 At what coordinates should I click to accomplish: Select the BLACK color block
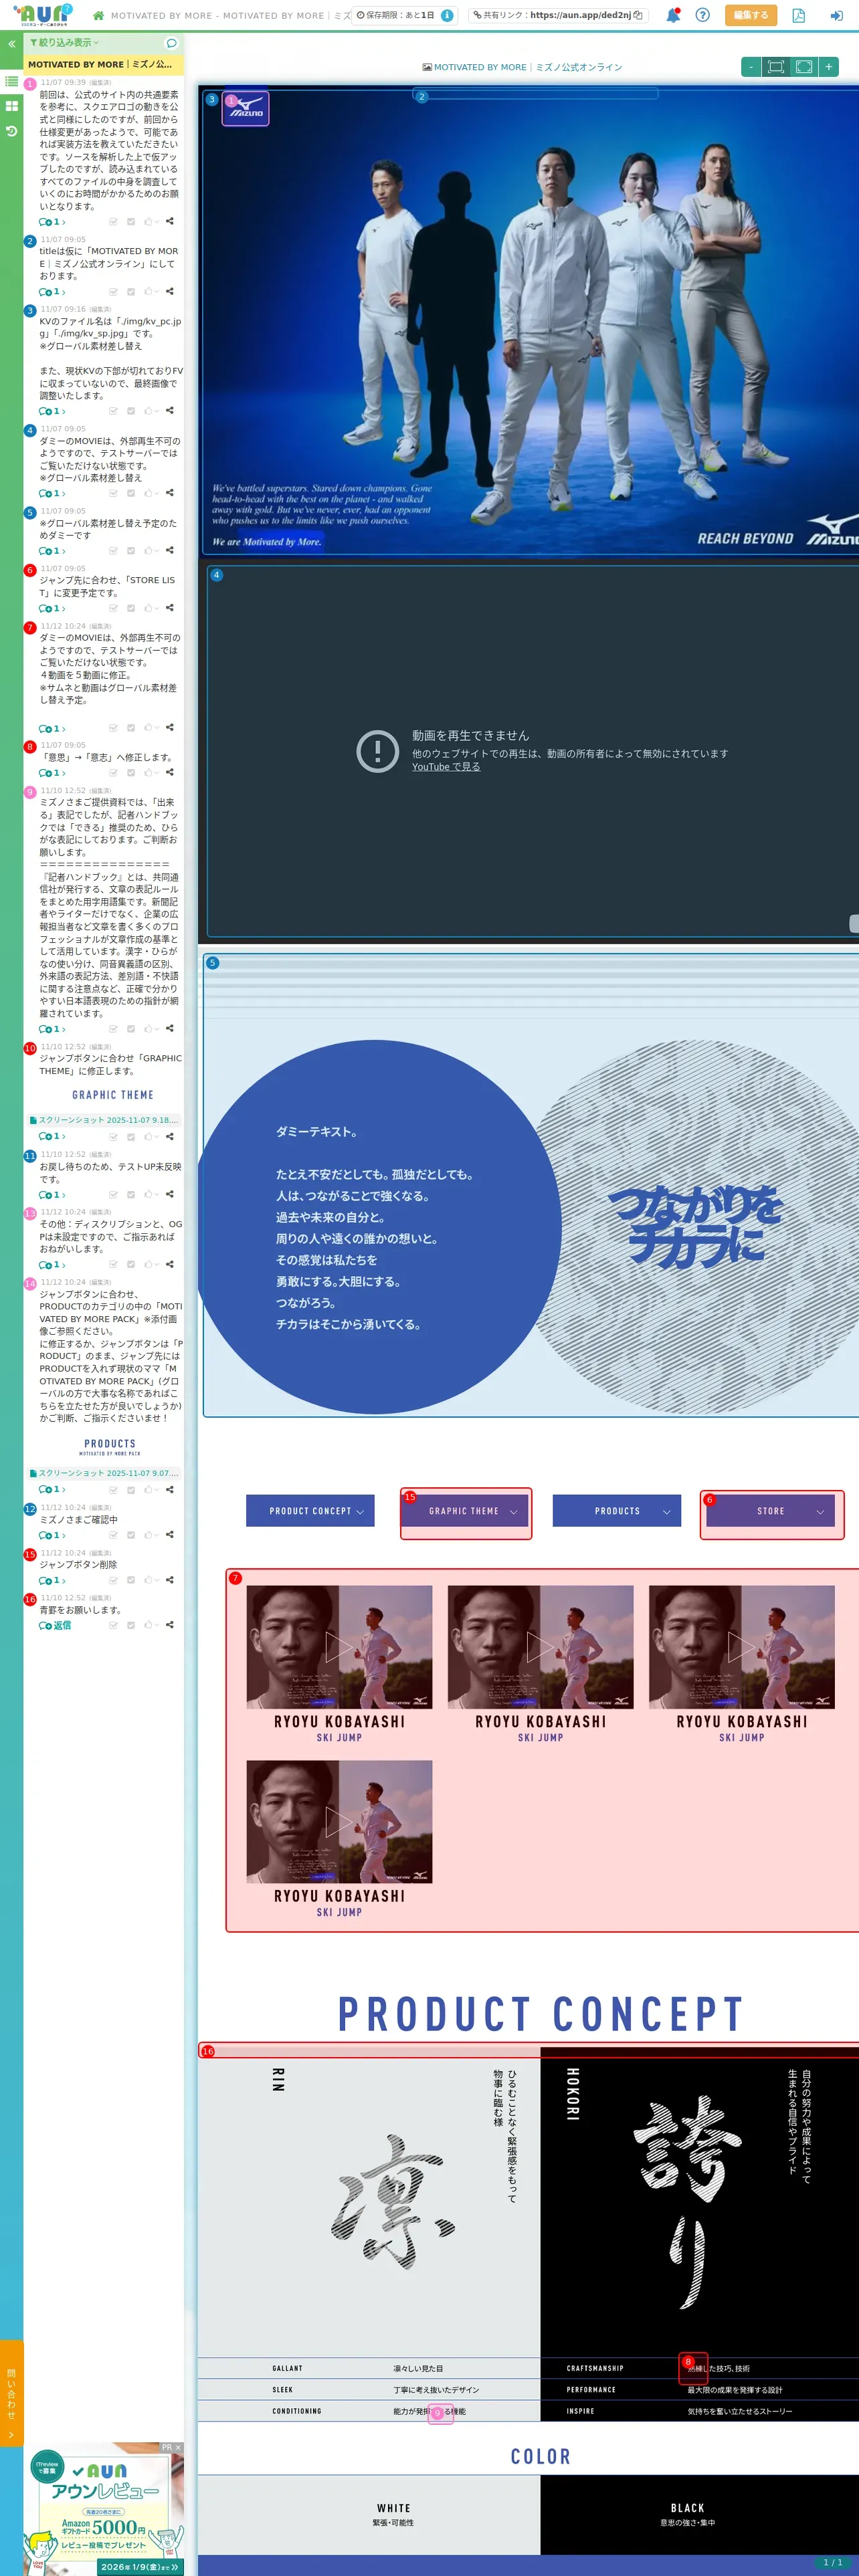pos(700,2514)
